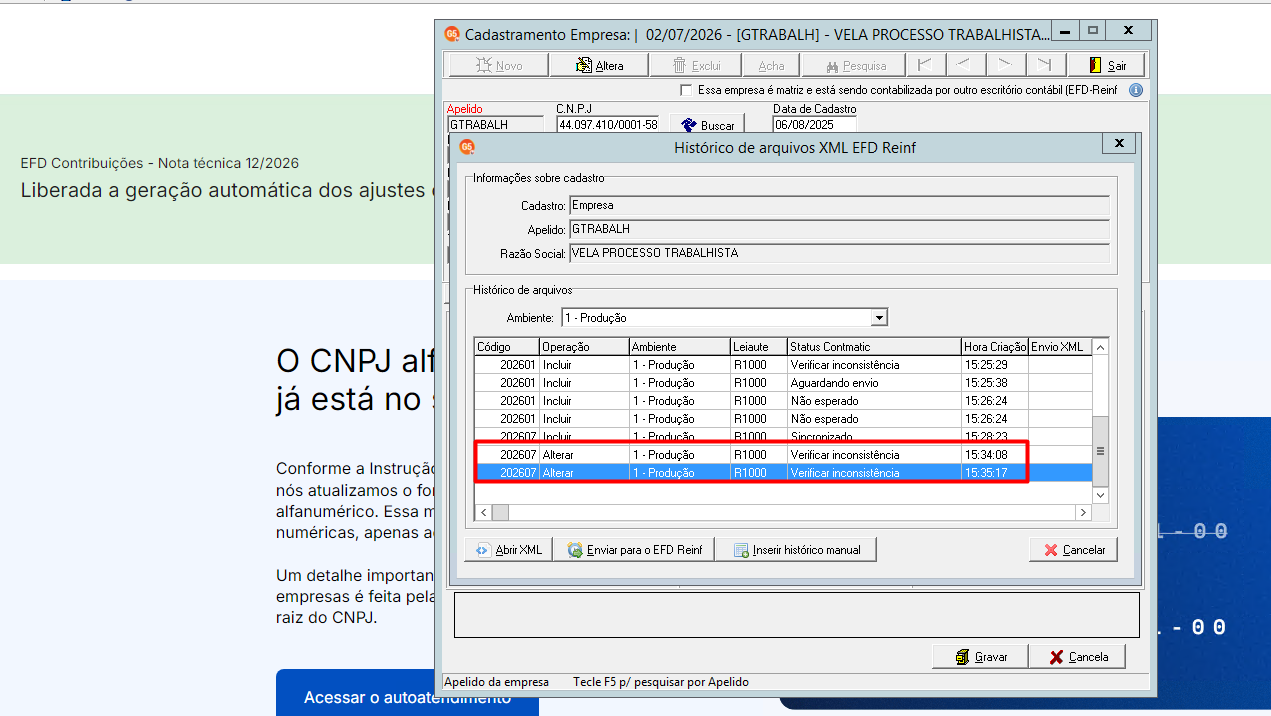Click 'Acessar o autoatendimento' on background page
This screenshot has height=716, width=1271.
pos(407,696)
